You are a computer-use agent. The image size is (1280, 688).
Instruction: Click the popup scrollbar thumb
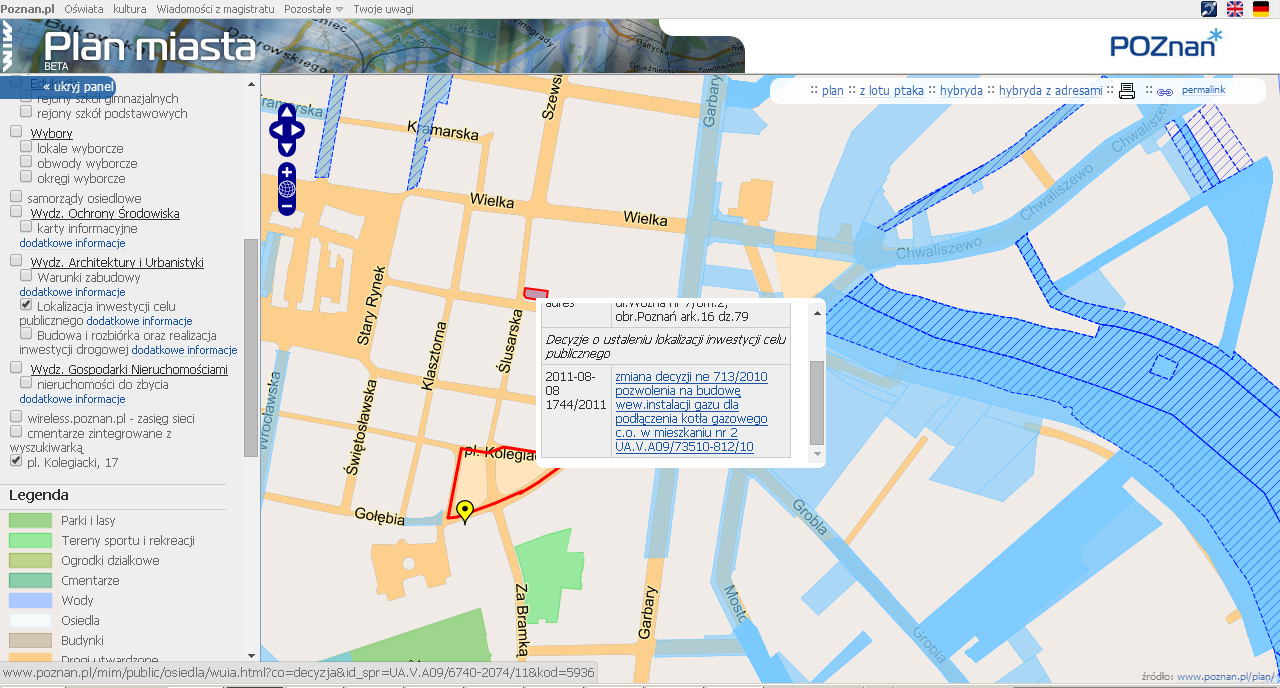click(817, 403)
